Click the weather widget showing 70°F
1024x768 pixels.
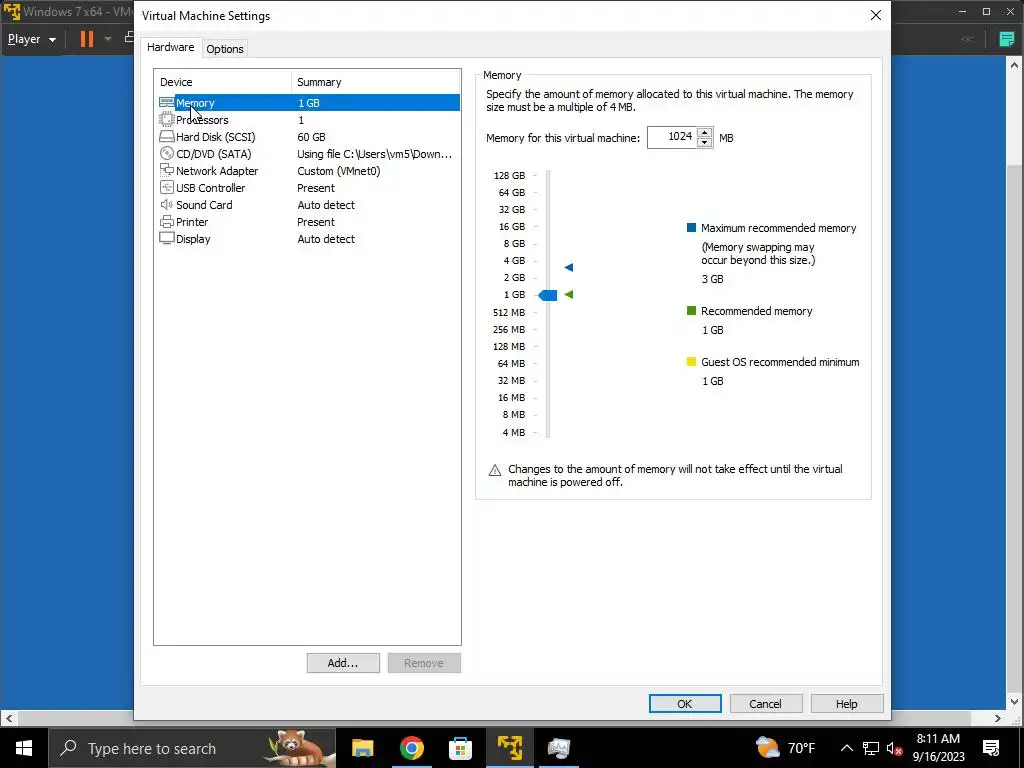click(x=786, y=748)
